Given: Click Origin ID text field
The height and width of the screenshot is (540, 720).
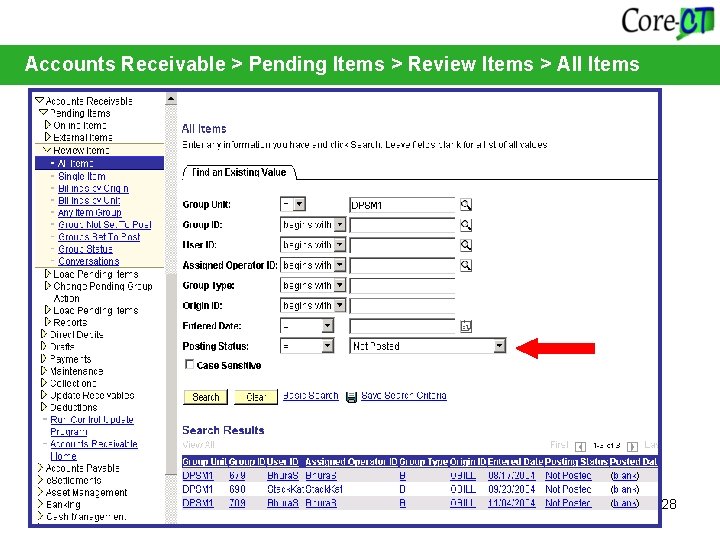Looking at the screenshot, I should click(x=402, y=306).
